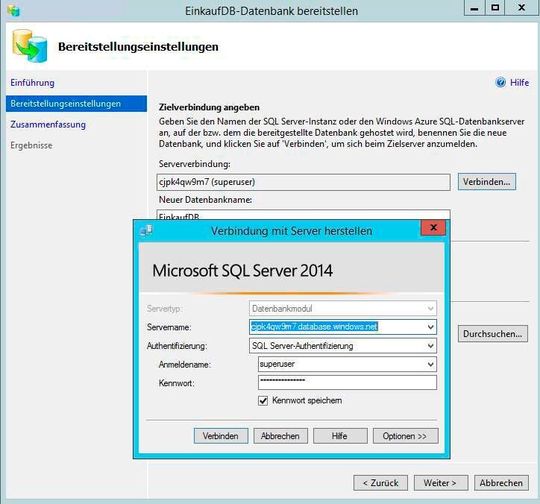
Task: Minimize the EinkaufDB wizard window
Action: point(475,8)
